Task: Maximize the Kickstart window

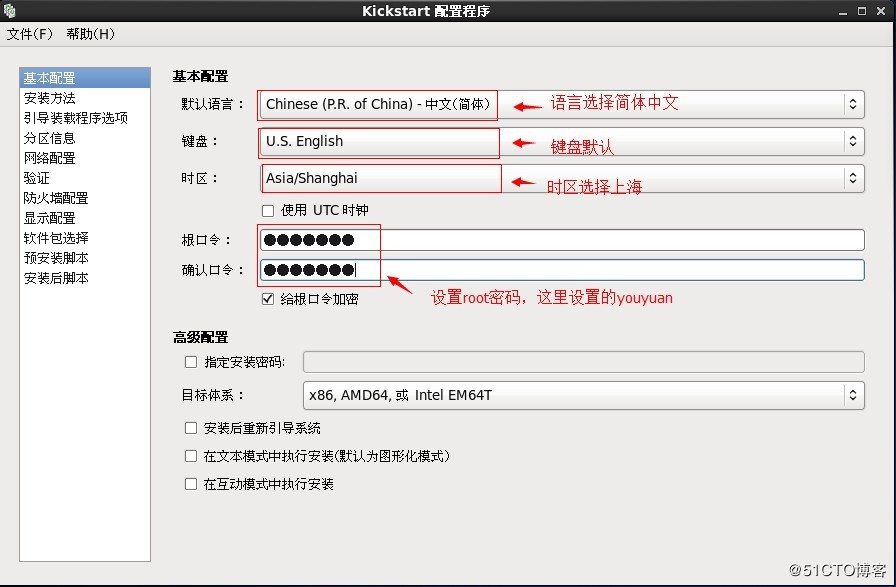Action: point(862,11)
